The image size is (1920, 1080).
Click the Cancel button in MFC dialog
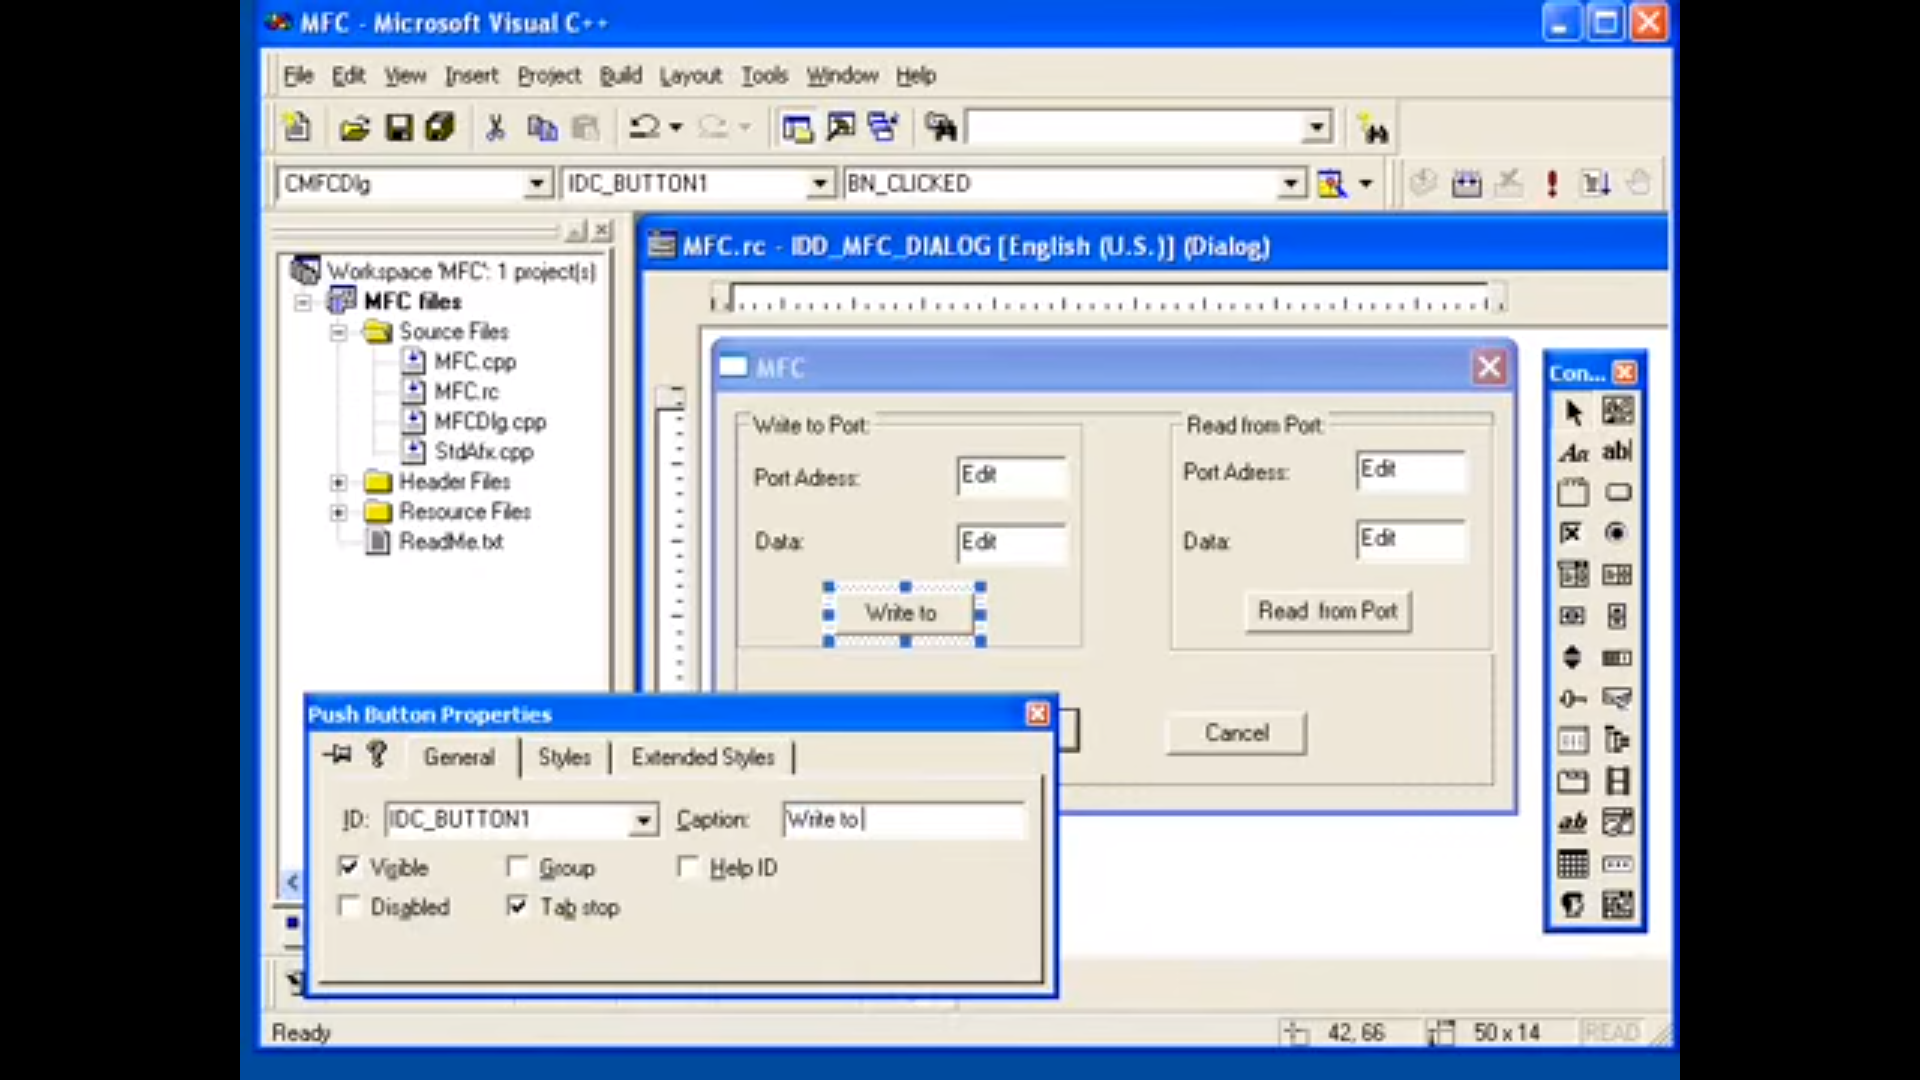[1236, 733]
